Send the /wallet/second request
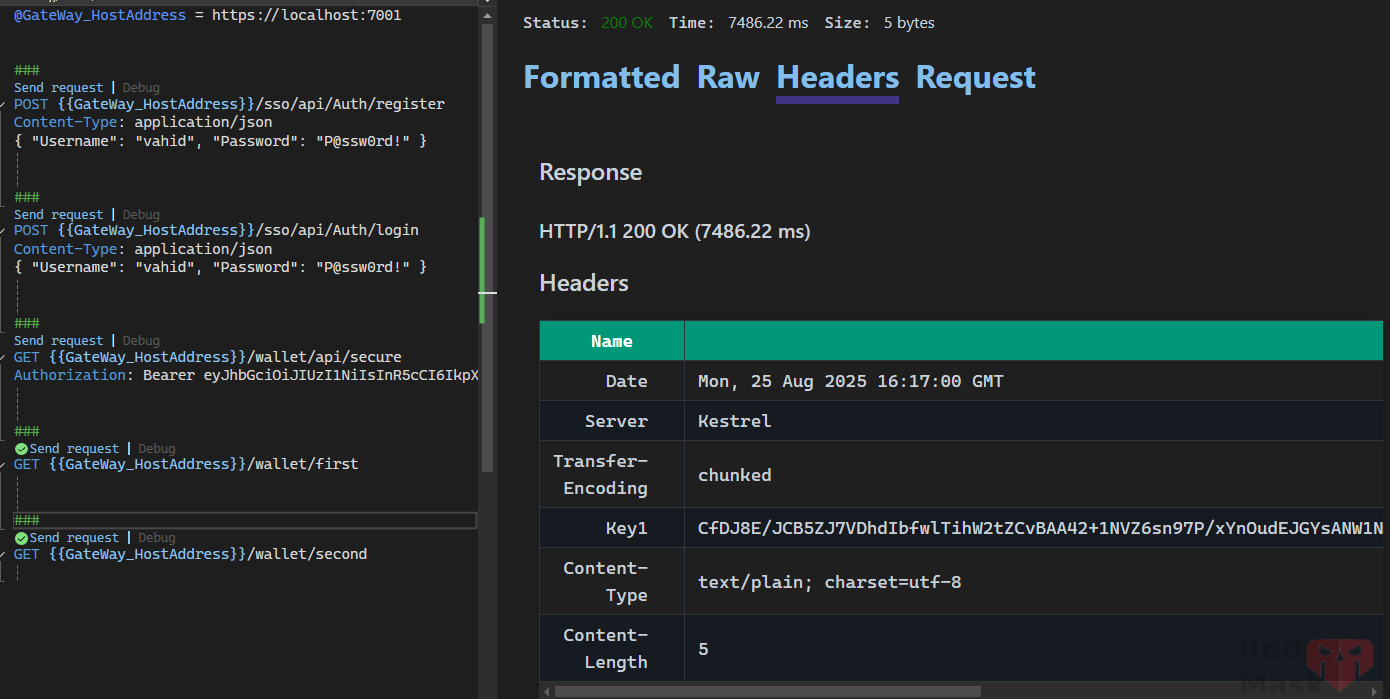The image size is (1390, 699). click(76, 537)
